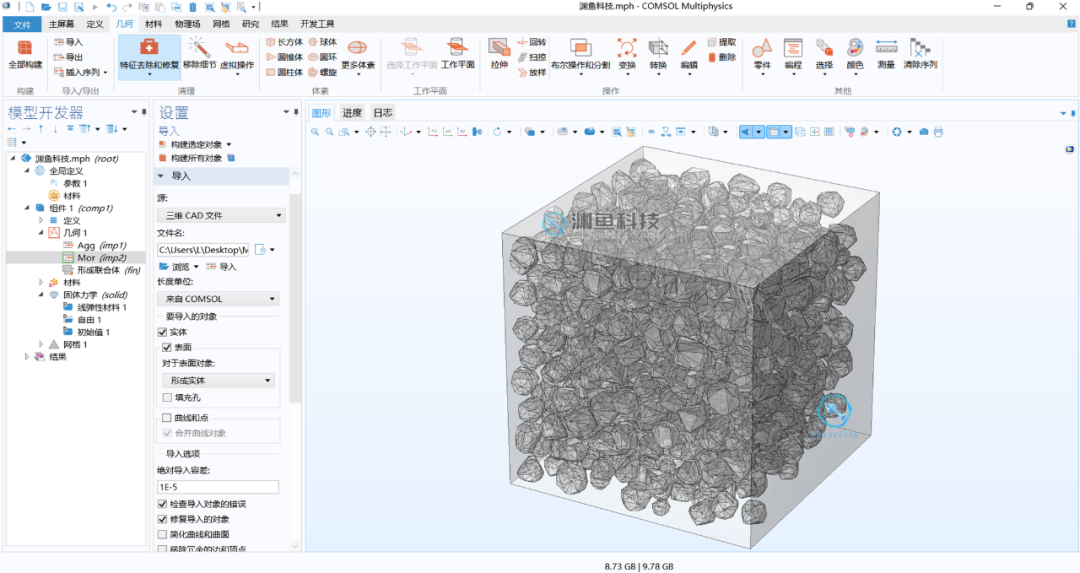Screen dimensions: 1080x573
Task: Click the Work Plane (工作平面) icon
Action: click(457, 48)
